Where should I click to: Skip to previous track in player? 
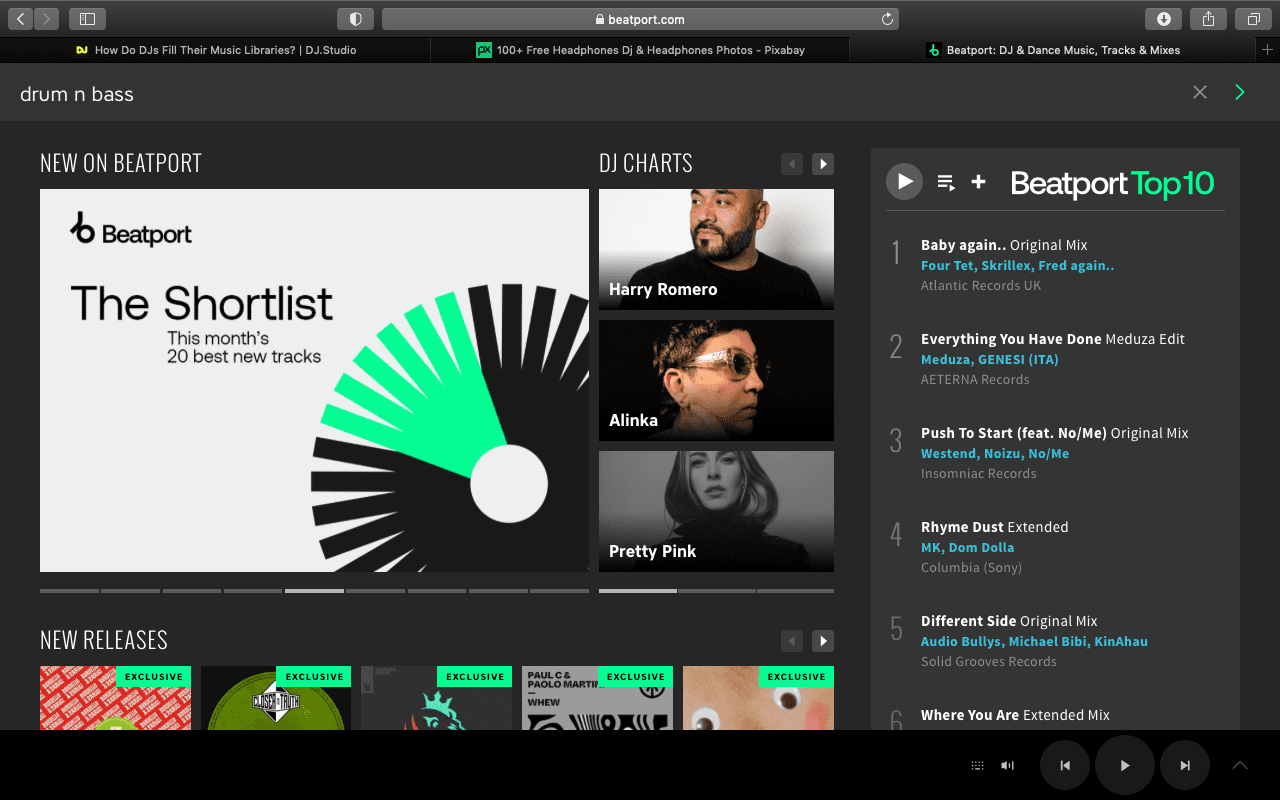[1065, 765]
